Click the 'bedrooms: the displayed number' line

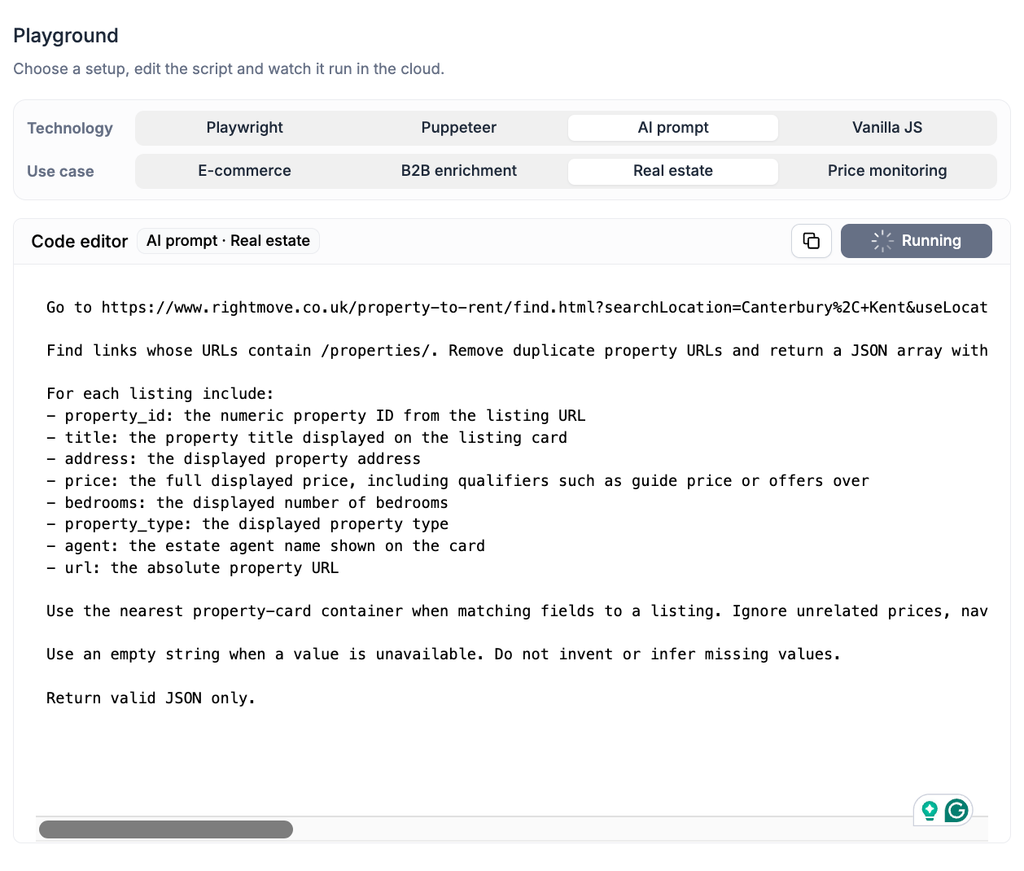point(247,503)
